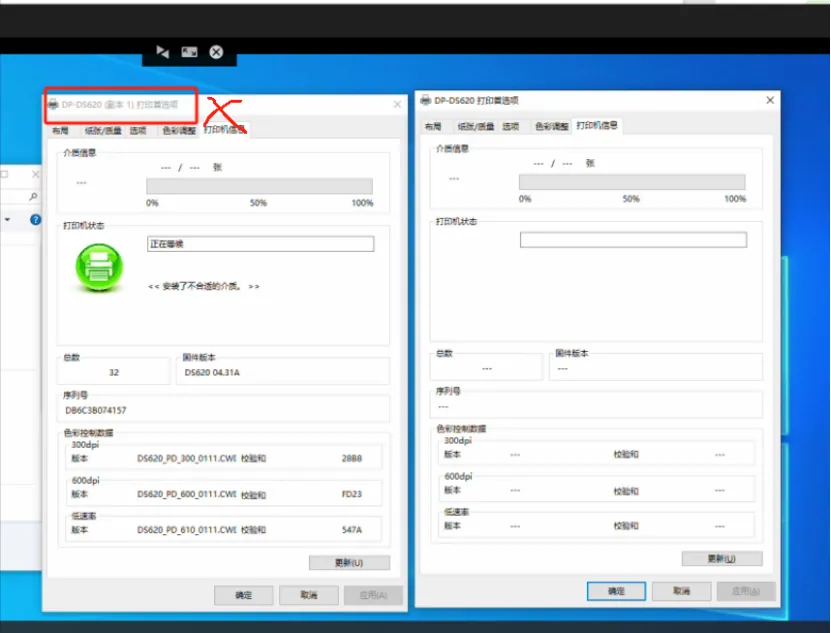Click the DS620_PD_600_0111.CWD version text
The height and width of the screenshot is (633, 831).
pos(187,494)
